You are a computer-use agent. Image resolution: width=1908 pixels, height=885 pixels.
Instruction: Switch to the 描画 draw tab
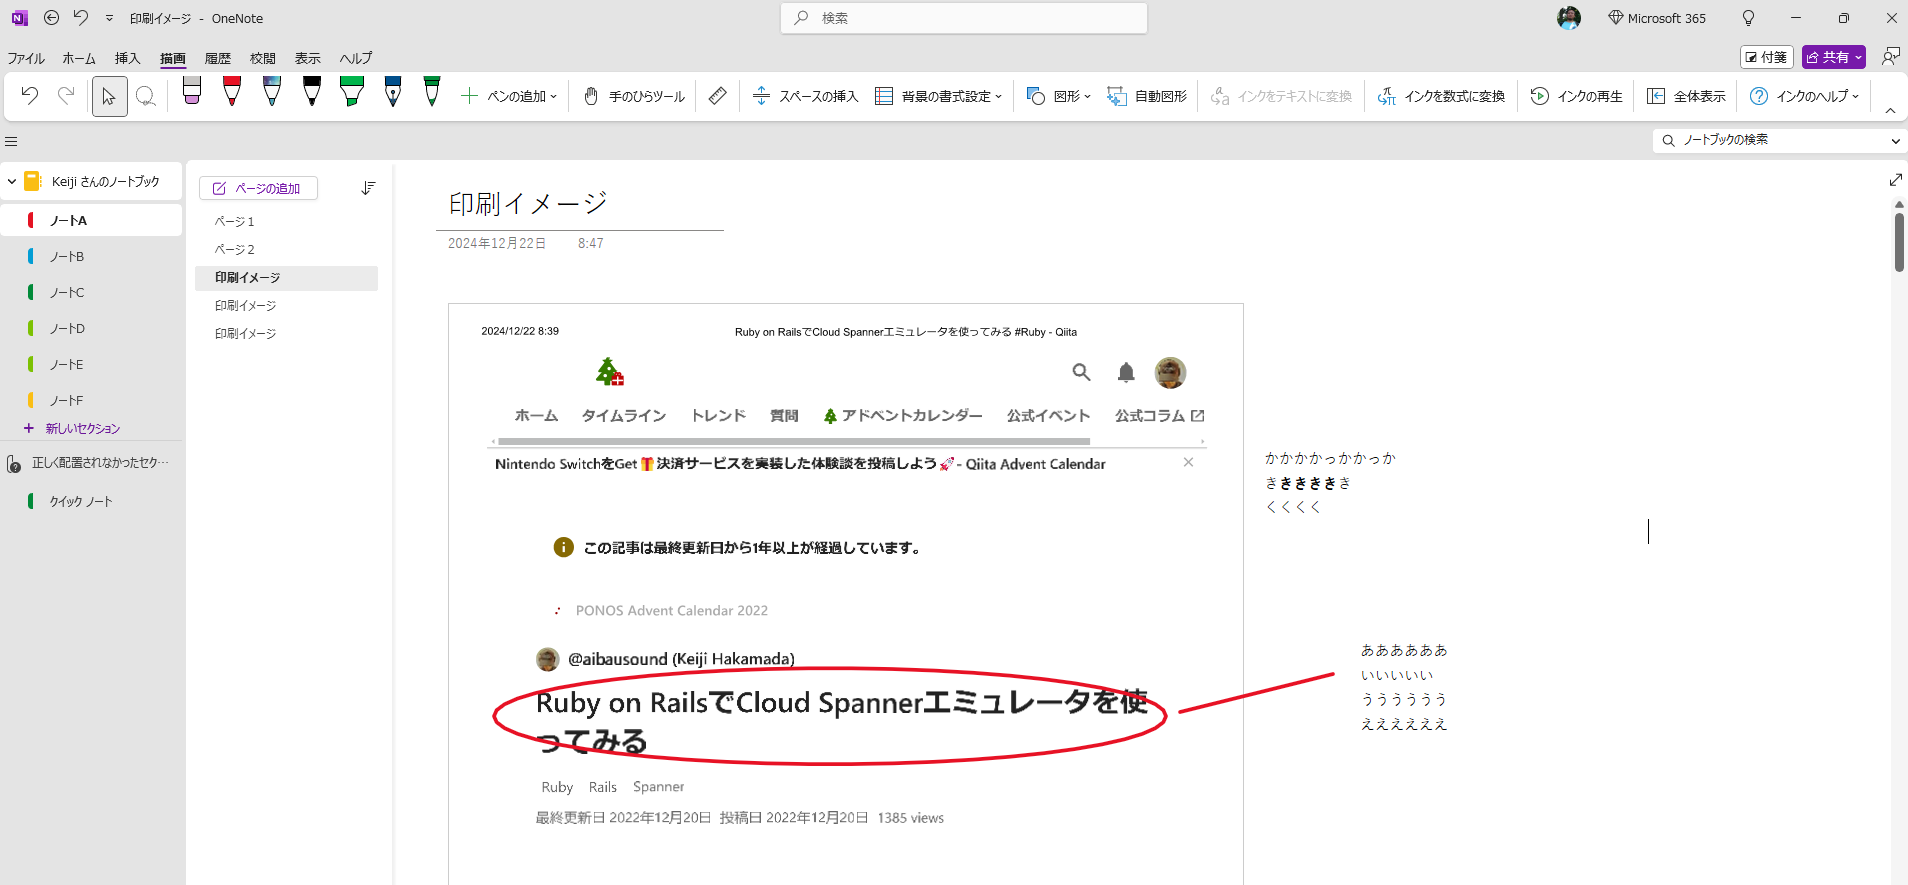click(x=173, y=58)
